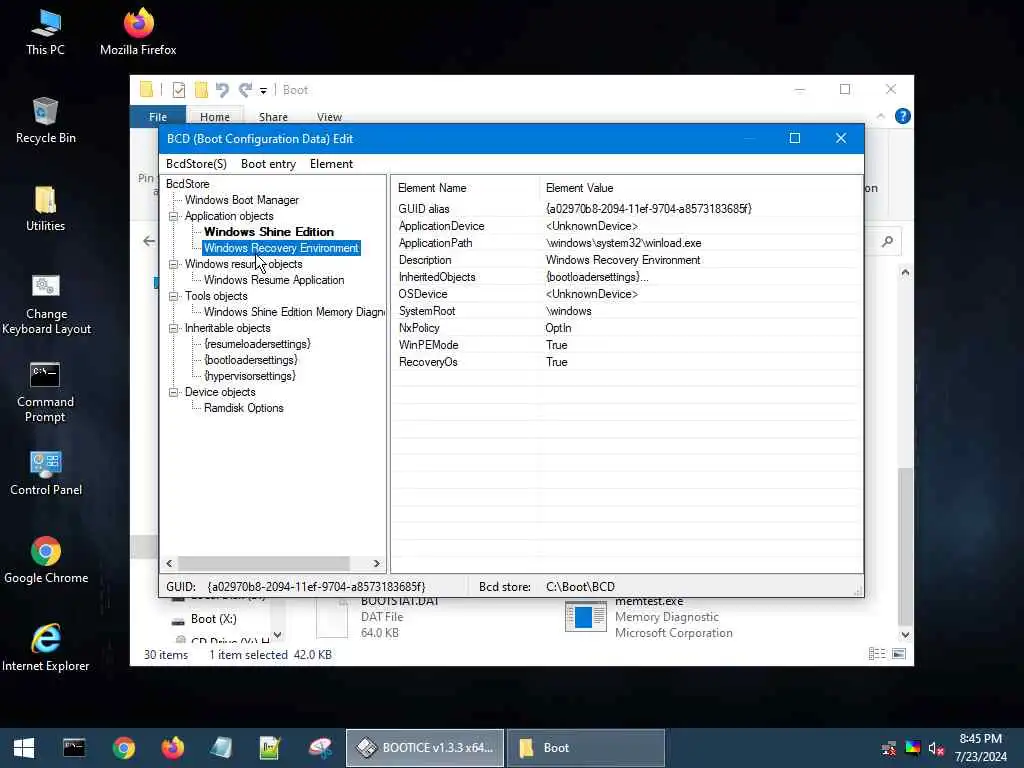Click Properties checkmark icon in Explorer toolbar

click(178, 90)
